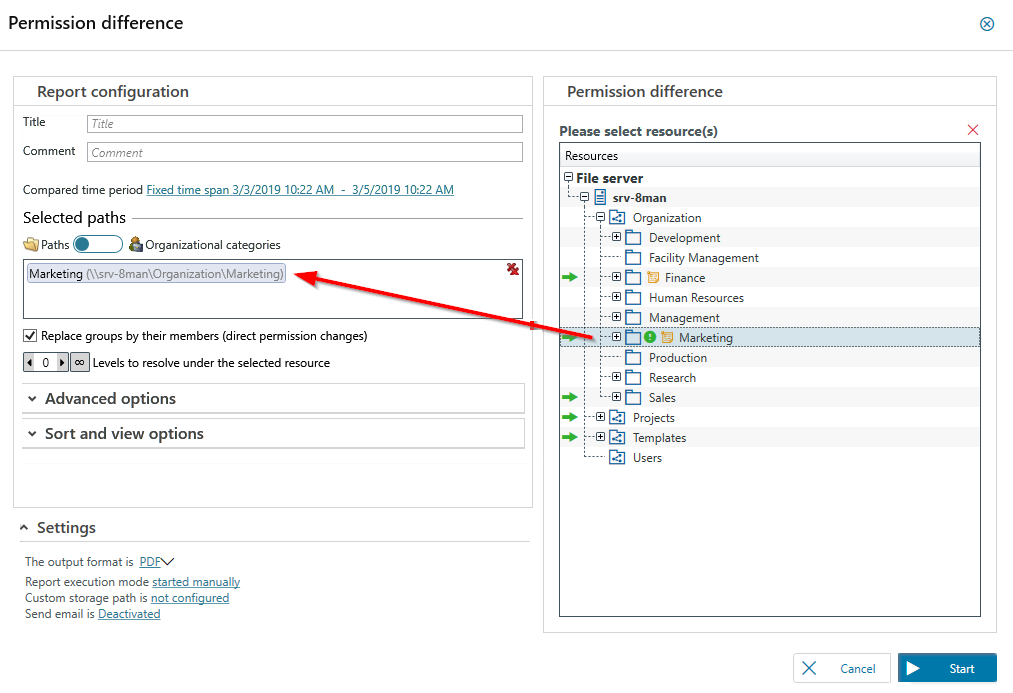Toggle the Paths / Organizational categories switch
This screenshot has height=693, width=1013.
click(x=98, y=245)
